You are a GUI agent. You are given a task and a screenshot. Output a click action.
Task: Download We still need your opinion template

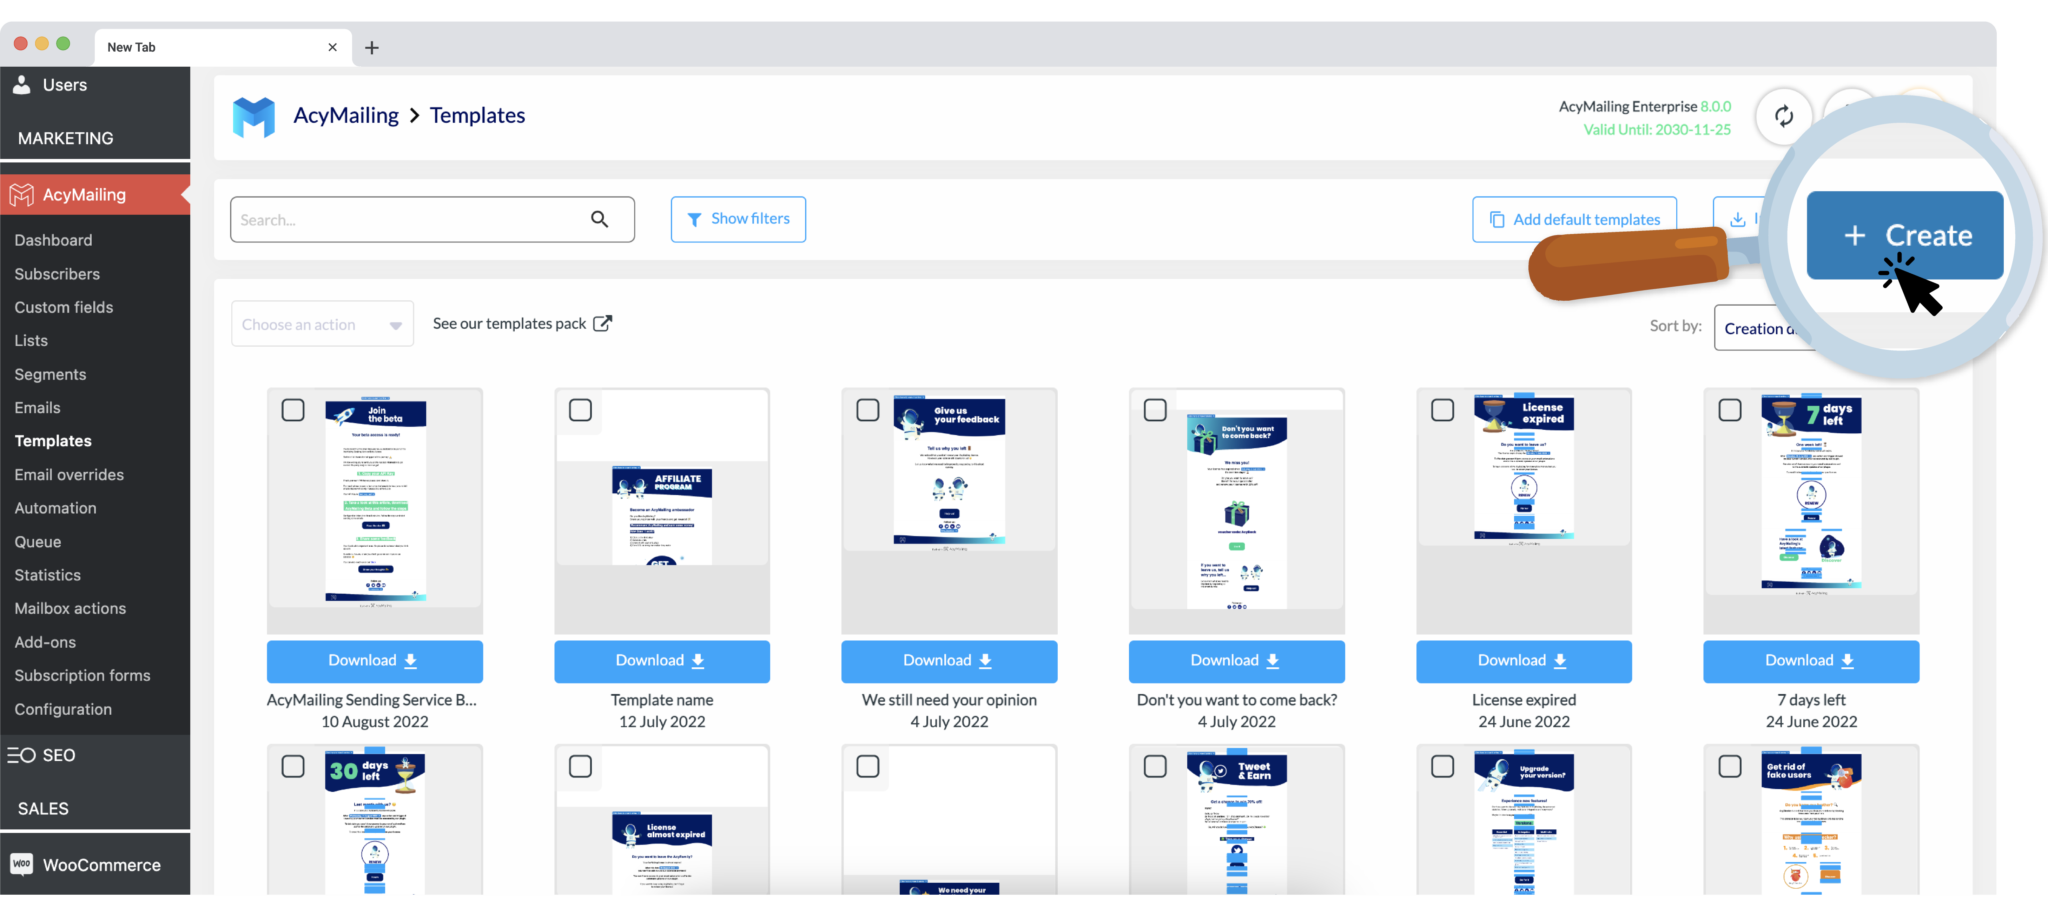pyautogui.click(x=949, y=661)
